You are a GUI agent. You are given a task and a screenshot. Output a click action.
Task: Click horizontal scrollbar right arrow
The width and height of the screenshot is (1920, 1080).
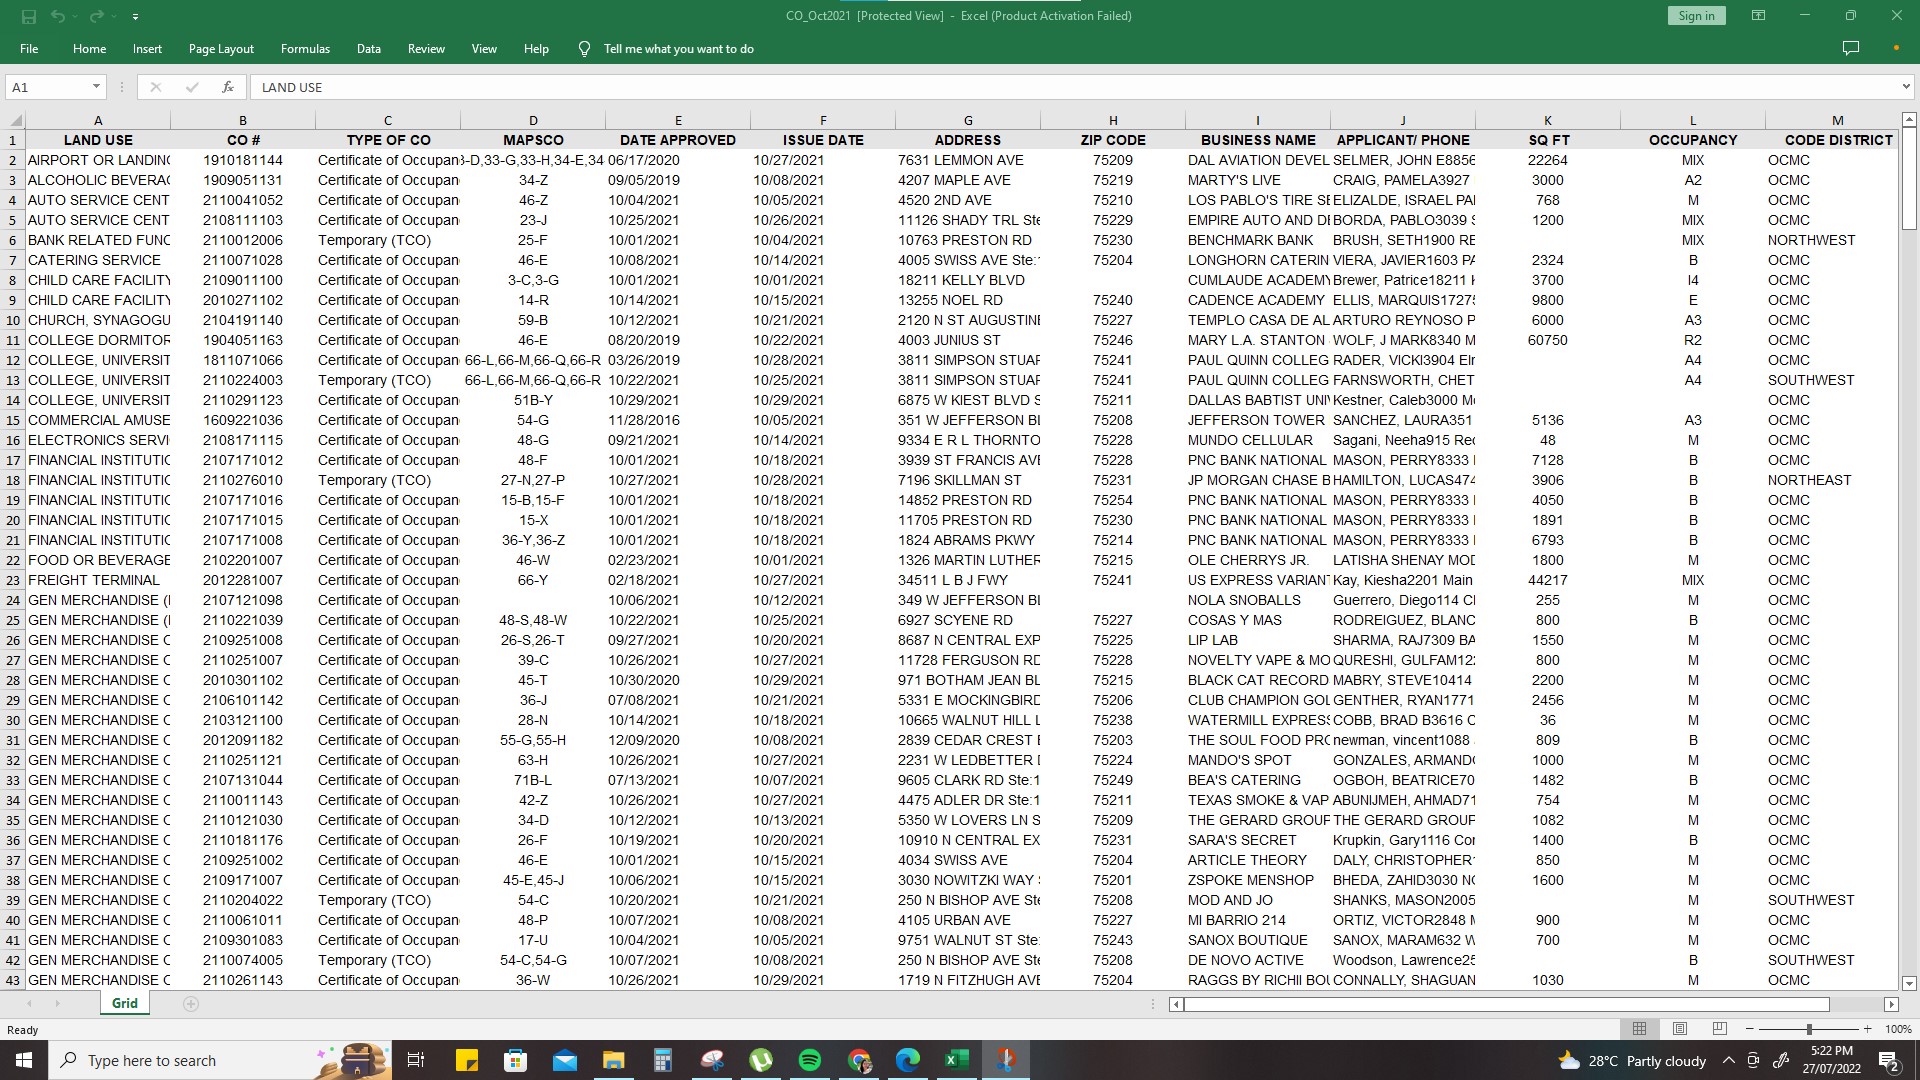(1890, 1004)
